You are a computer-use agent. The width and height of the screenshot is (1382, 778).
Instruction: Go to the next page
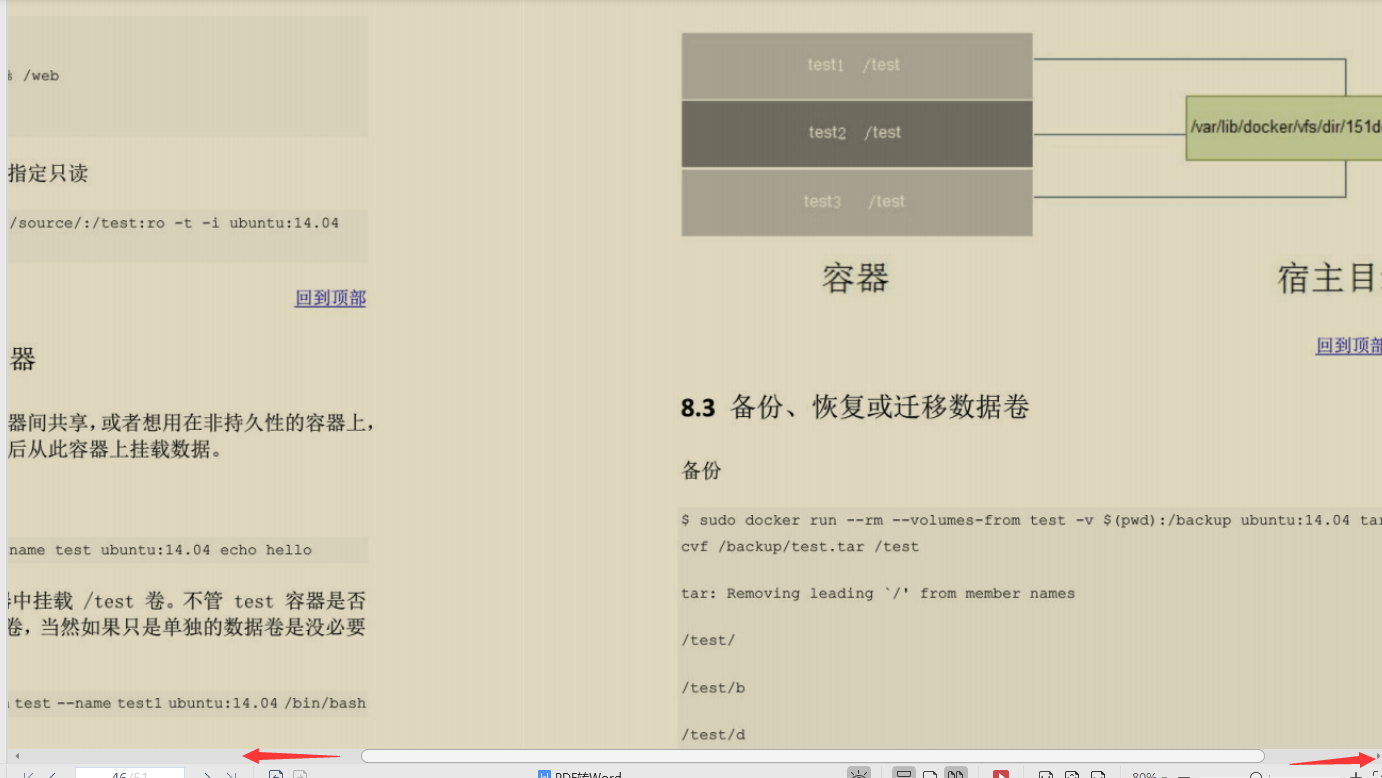[x=207, y=773]
